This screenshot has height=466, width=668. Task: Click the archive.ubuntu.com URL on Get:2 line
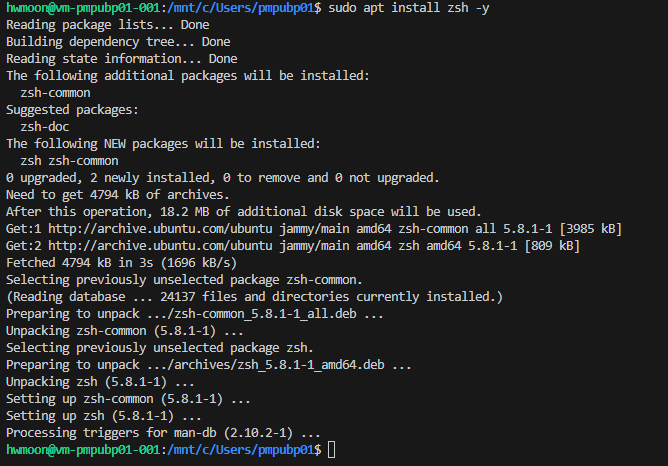(160, 246)
